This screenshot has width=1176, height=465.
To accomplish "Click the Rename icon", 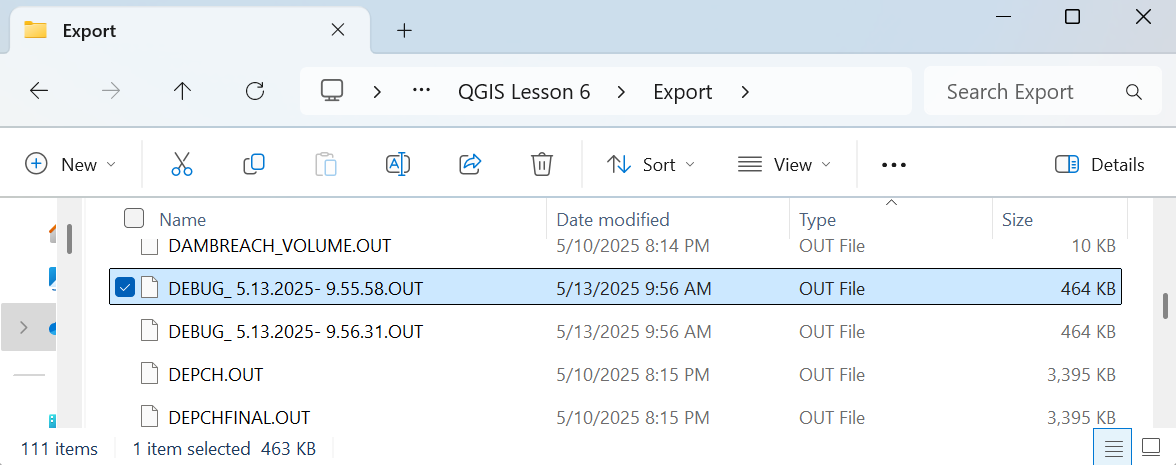I will (398, 164).
